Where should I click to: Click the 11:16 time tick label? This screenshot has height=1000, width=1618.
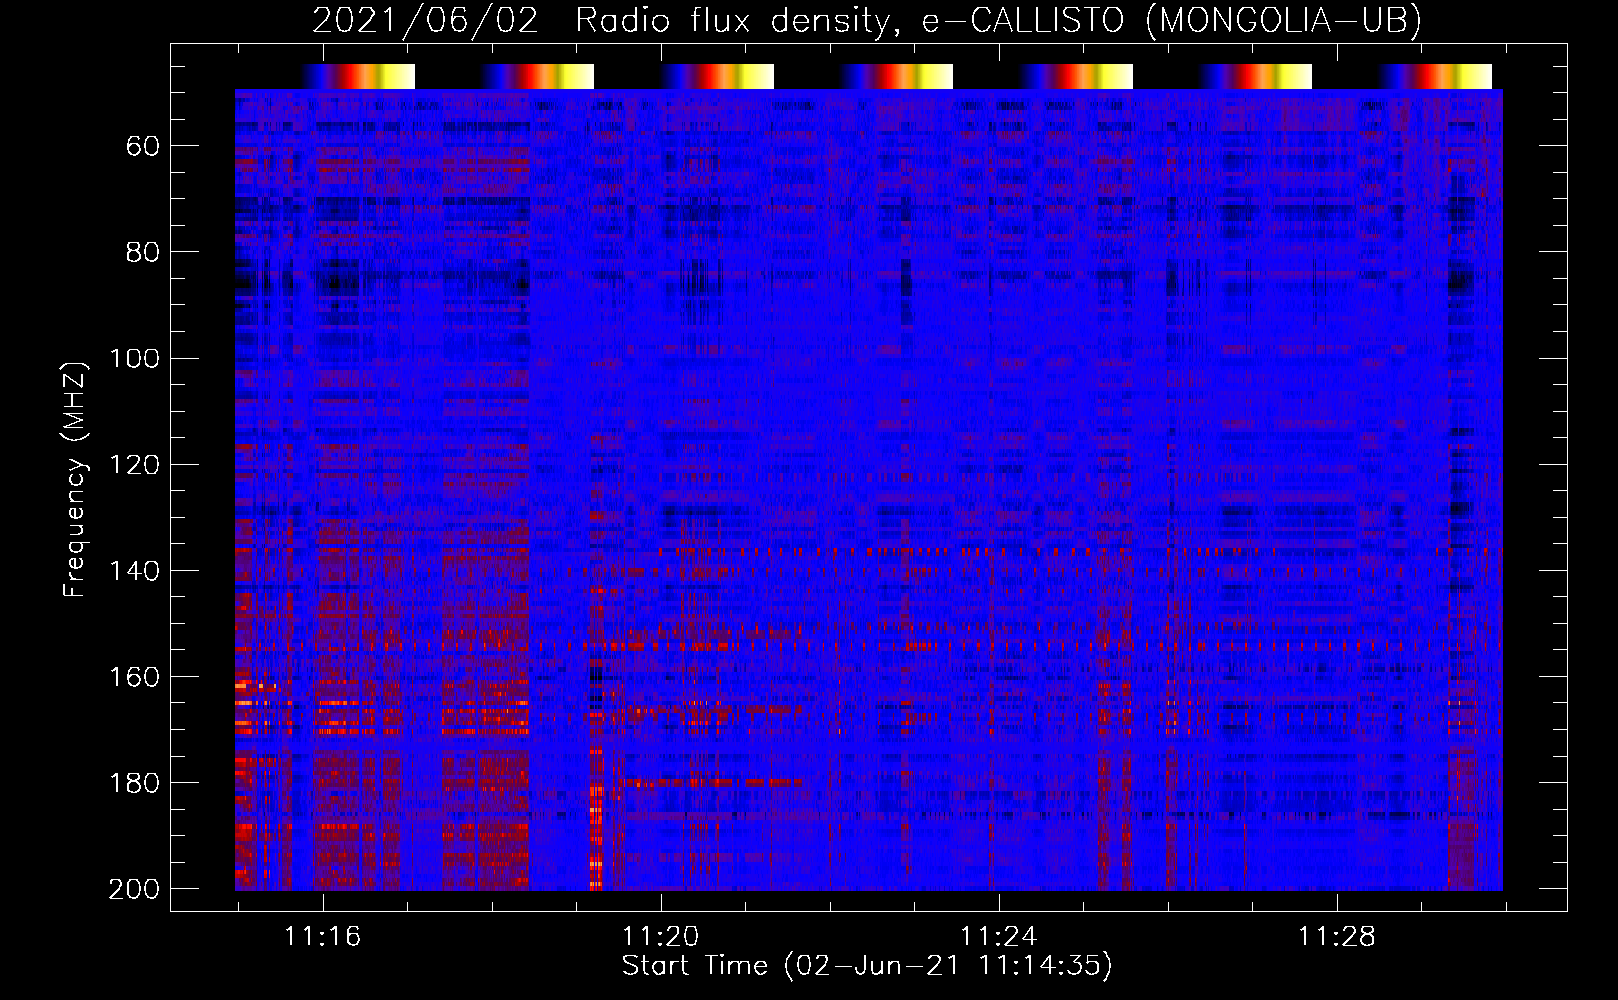click(x=322, y=937)
